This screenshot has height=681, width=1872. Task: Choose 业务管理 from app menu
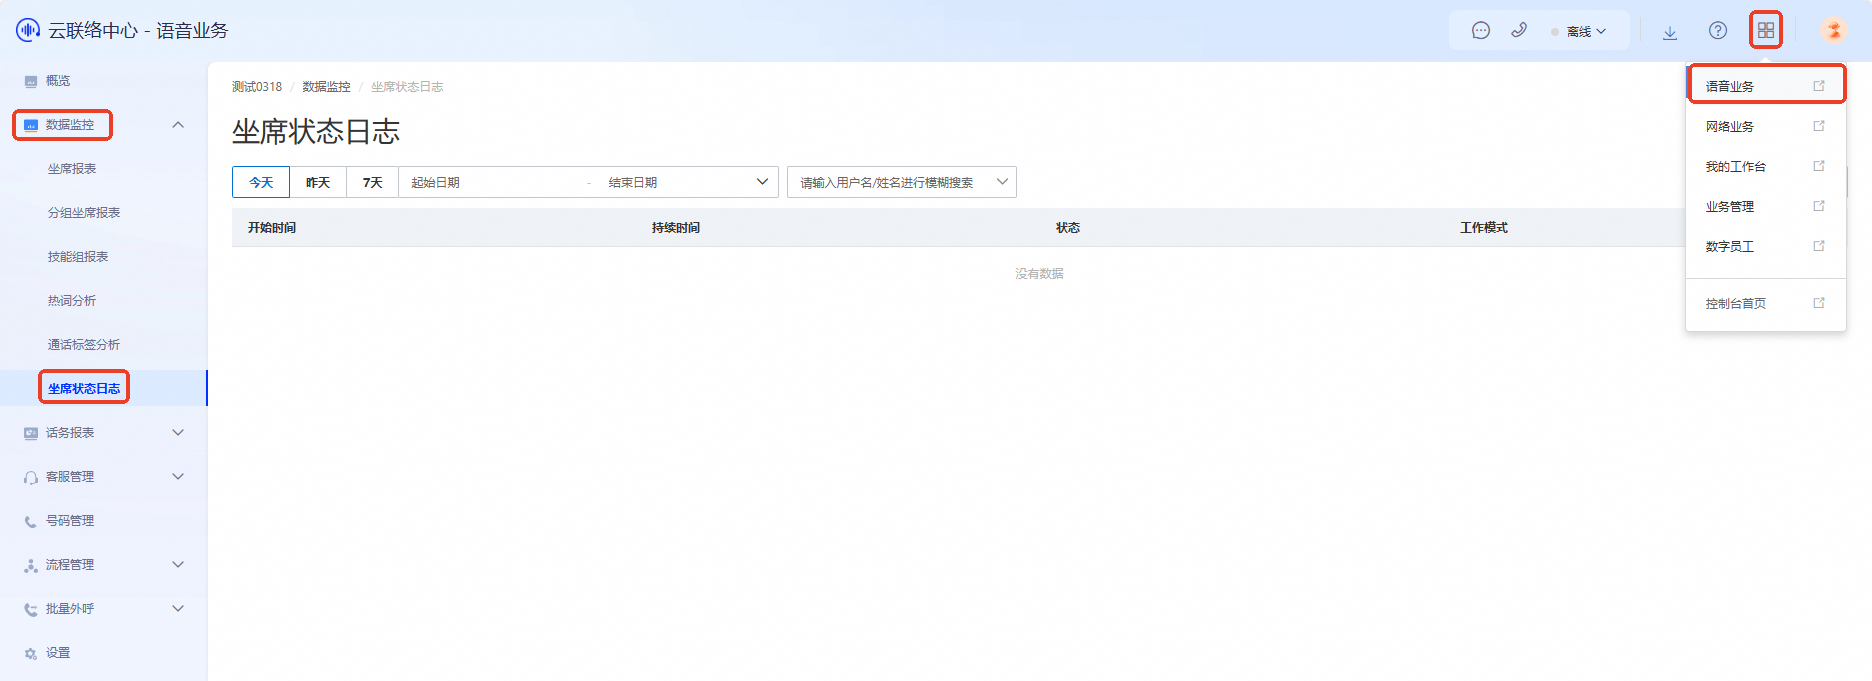[1766, 206]
